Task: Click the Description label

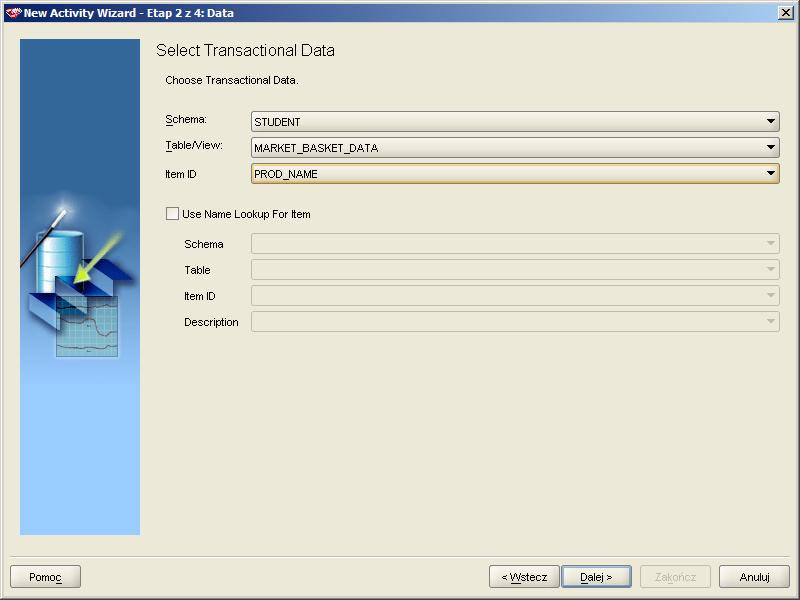Action: [x=211, y=322]
